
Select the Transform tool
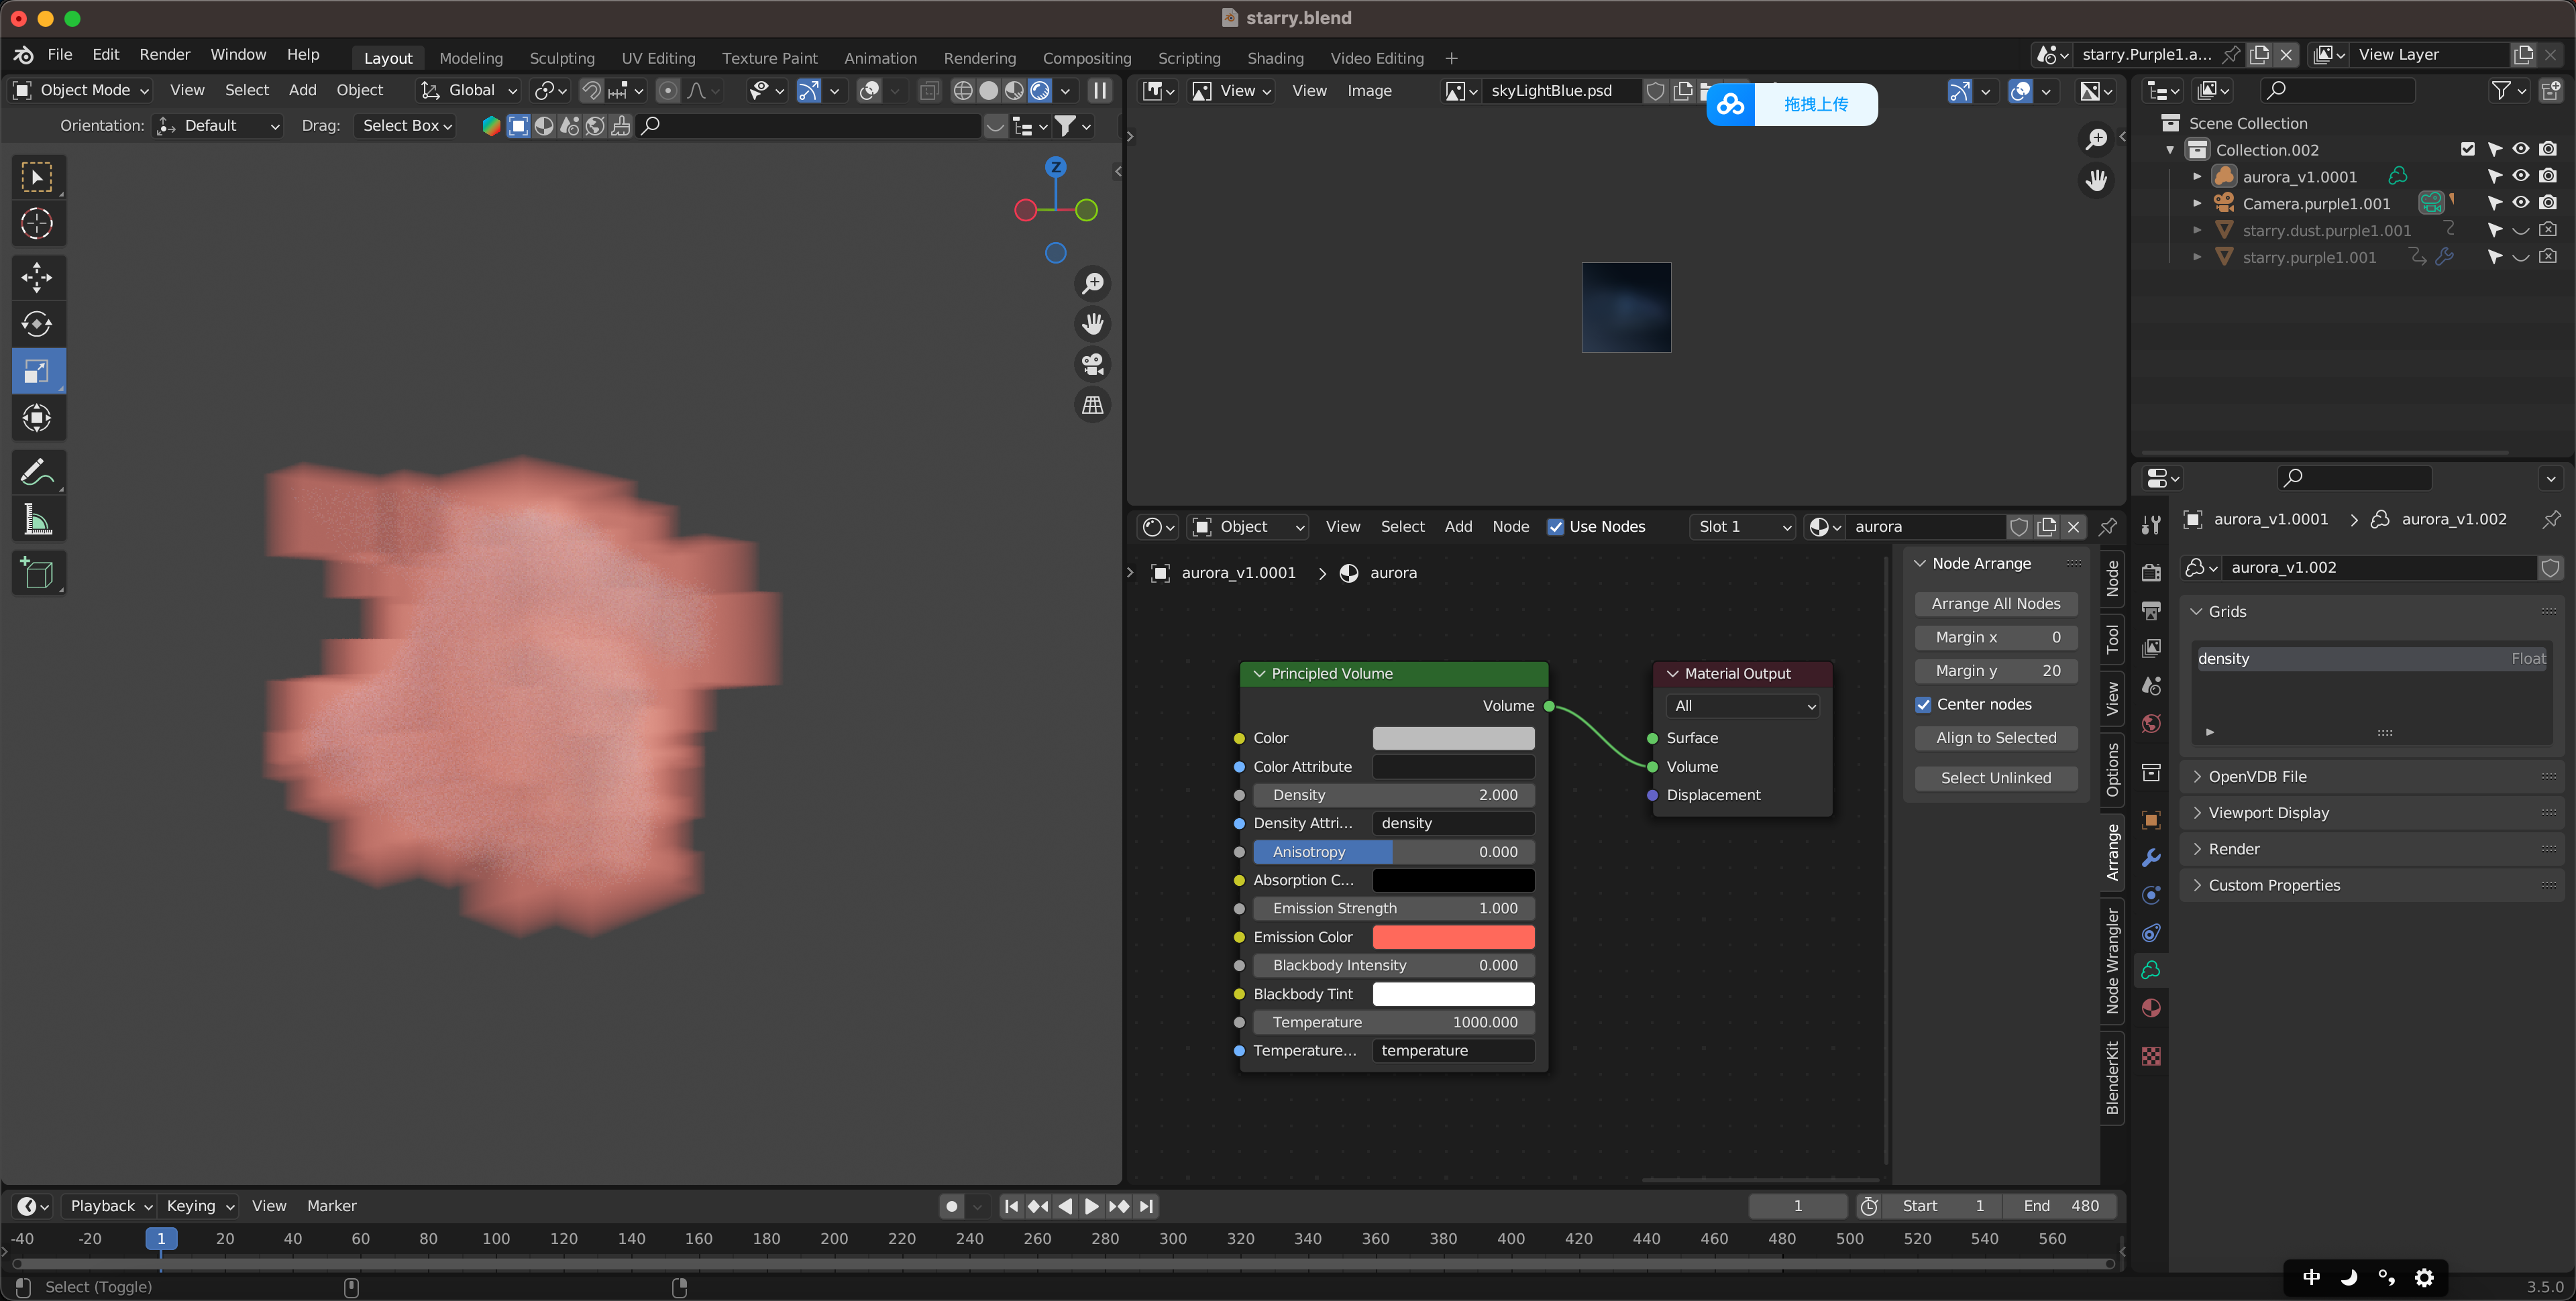(37, 418)
